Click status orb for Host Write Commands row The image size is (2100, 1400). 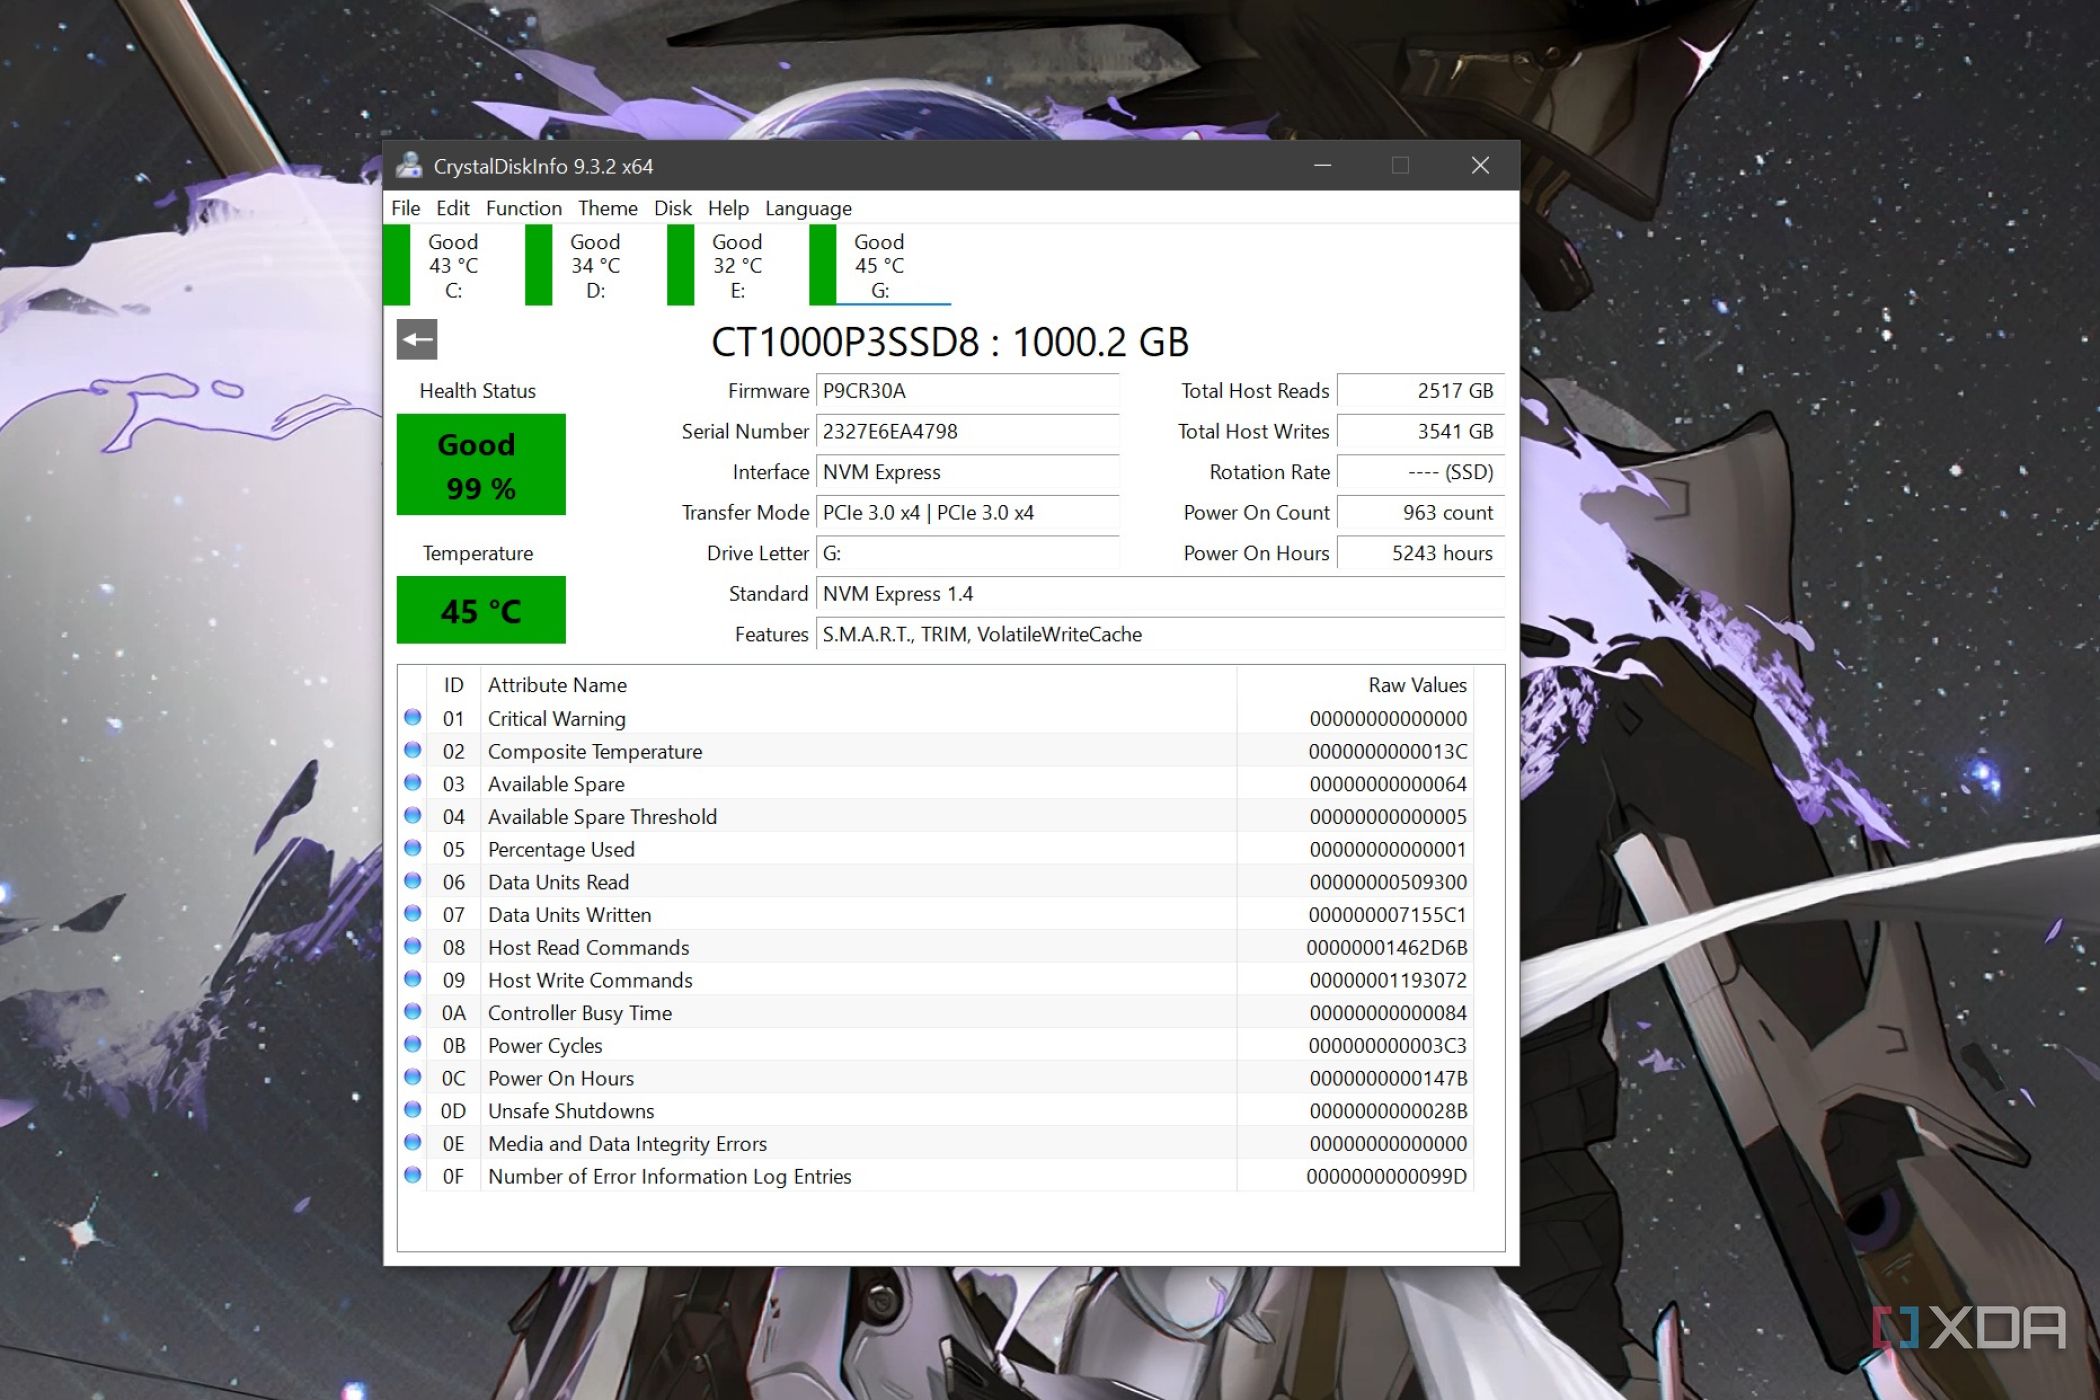pos(412,980)
